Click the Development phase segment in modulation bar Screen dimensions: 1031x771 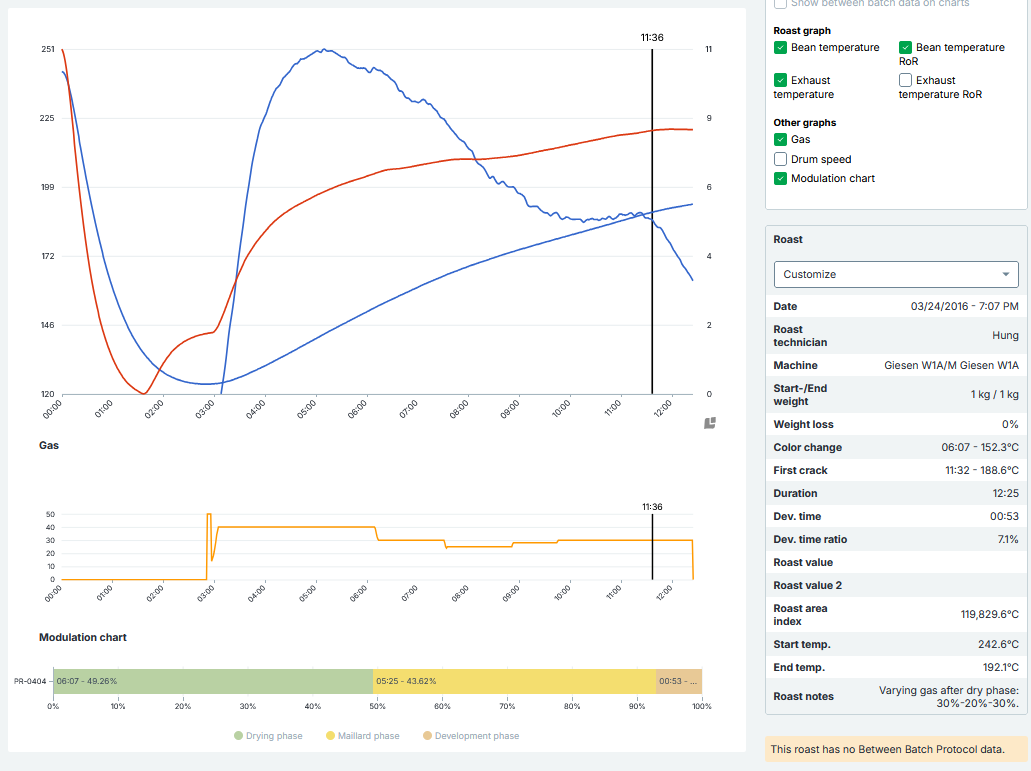679,681
